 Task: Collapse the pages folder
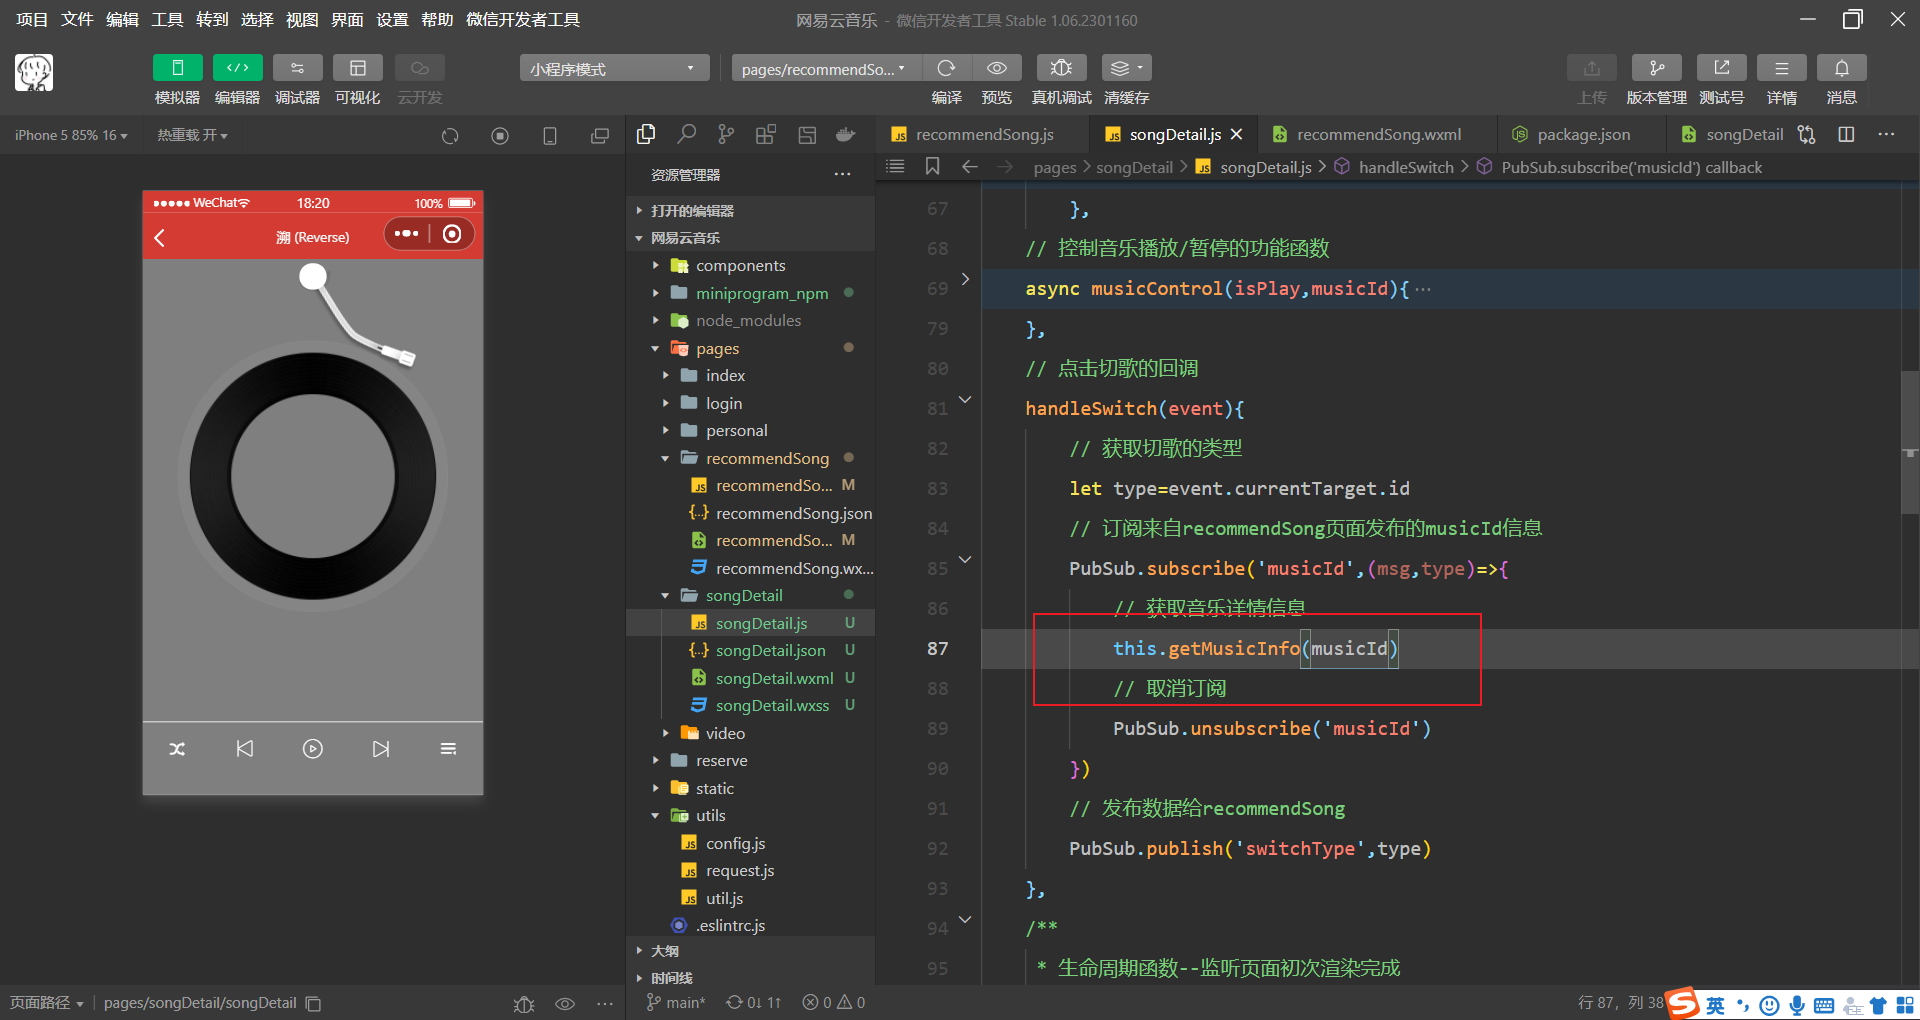pyautogui.click(x=750, y=348)
